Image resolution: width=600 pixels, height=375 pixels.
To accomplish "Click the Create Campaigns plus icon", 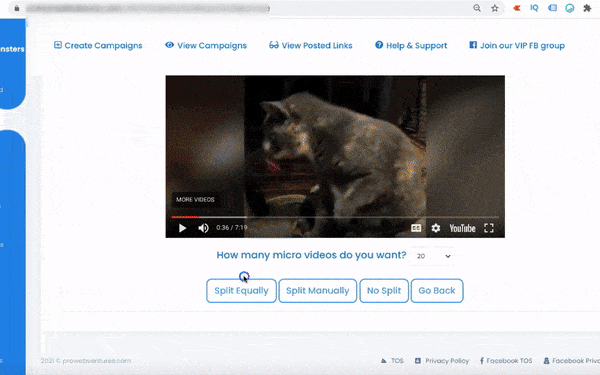I will point(58,45).
